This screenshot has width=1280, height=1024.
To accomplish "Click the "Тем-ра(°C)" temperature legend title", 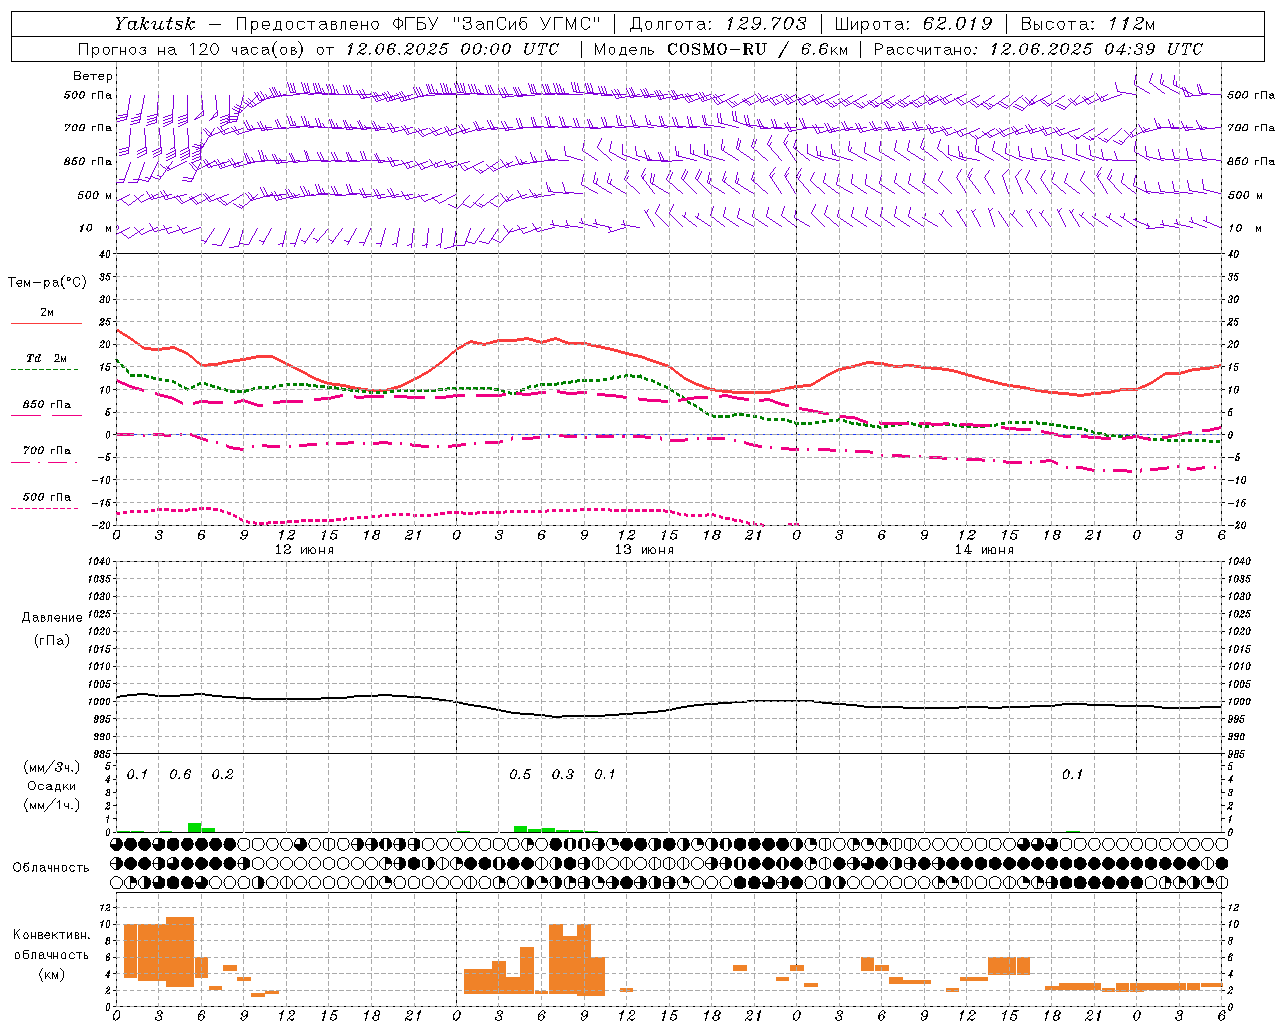I will pyautogui.click(x=47, y=283).
